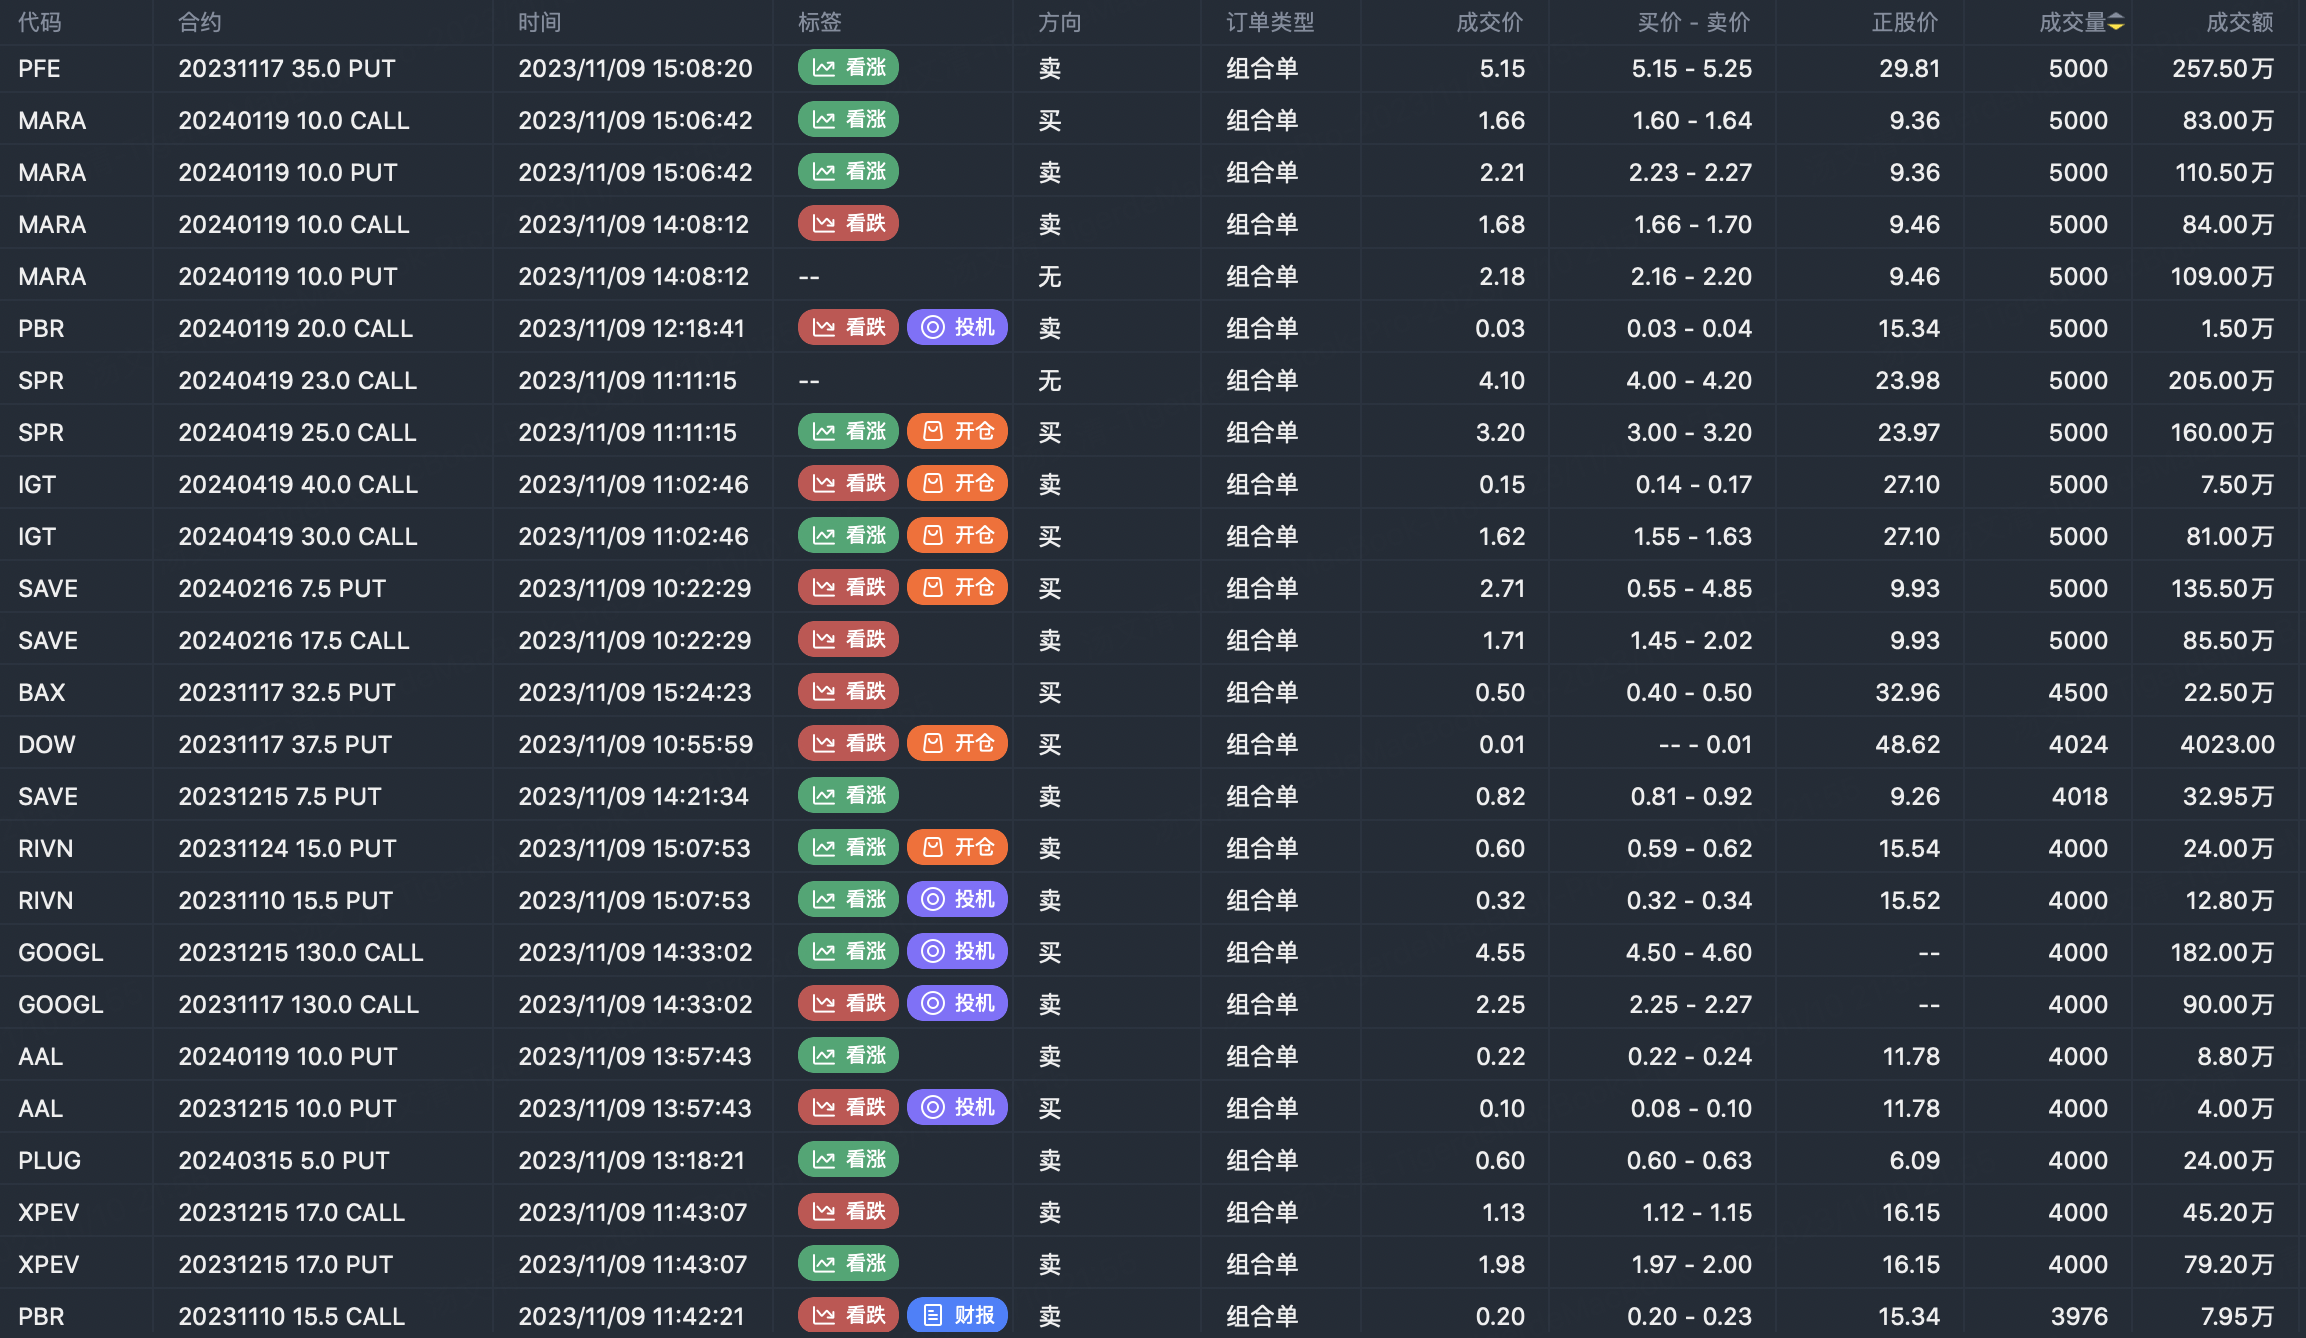
Task: Select contract 20231215 130.0 CALL
Action: click(301, 952)
